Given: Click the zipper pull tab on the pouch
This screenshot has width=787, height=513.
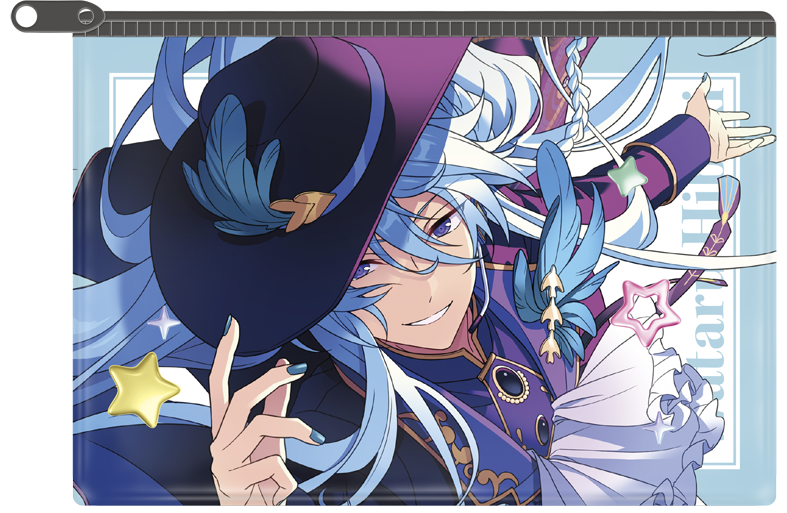Looking at the screenshot, I should 56,17.
